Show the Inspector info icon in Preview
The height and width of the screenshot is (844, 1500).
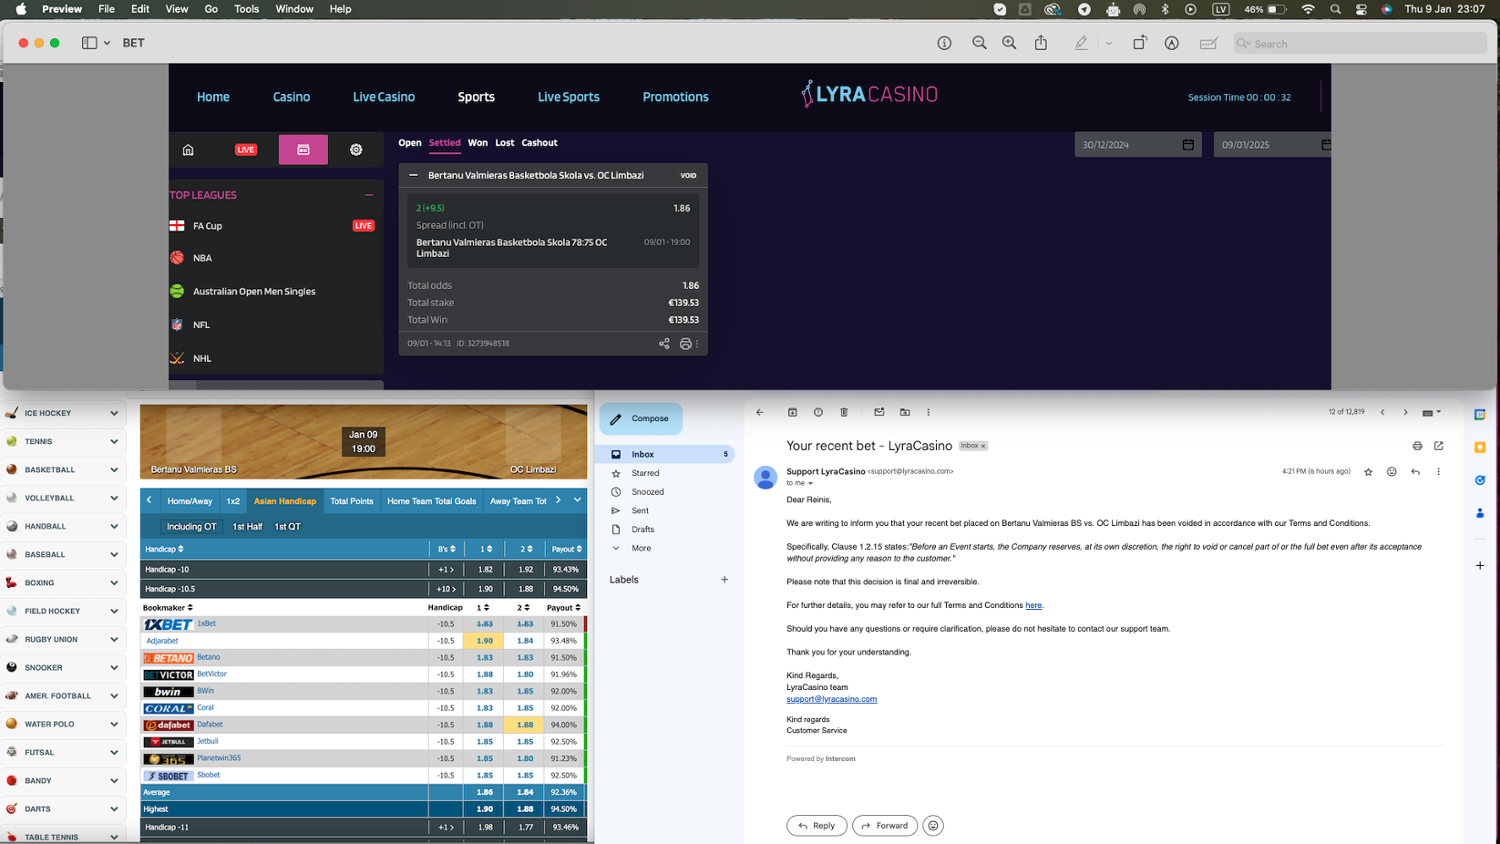pos(944,43)
